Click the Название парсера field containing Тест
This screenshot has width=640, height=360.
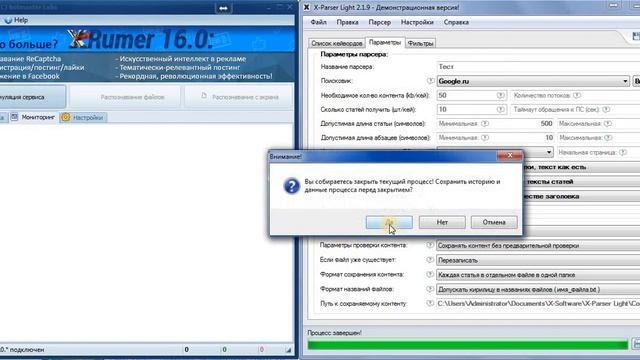(x=538, y=67)
